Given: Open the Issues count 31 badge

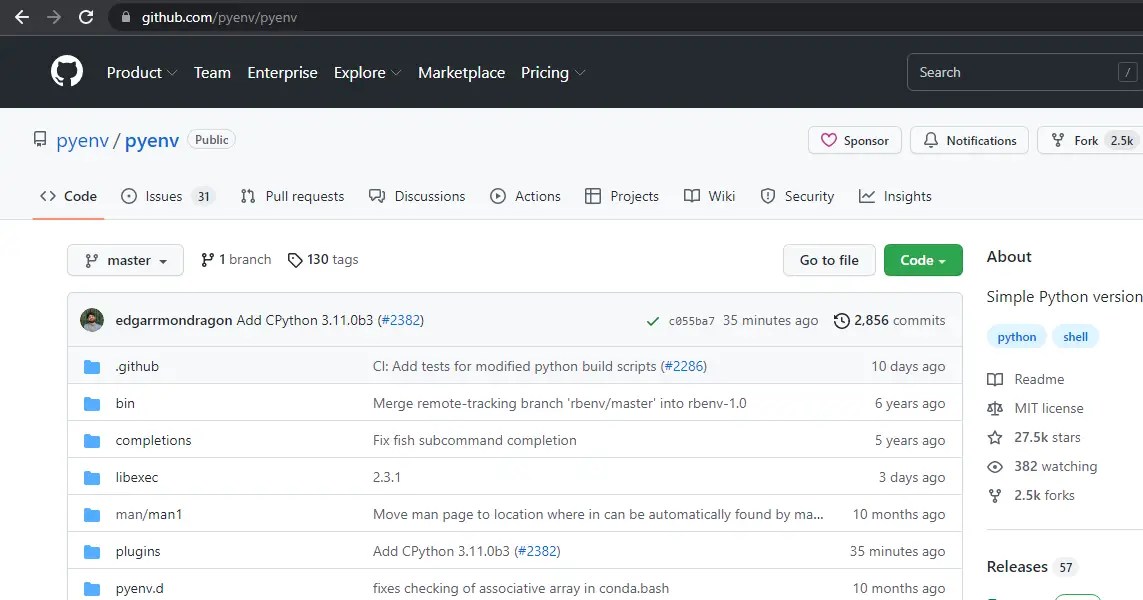Looking at the screenshot, I should tap(203, 196).
